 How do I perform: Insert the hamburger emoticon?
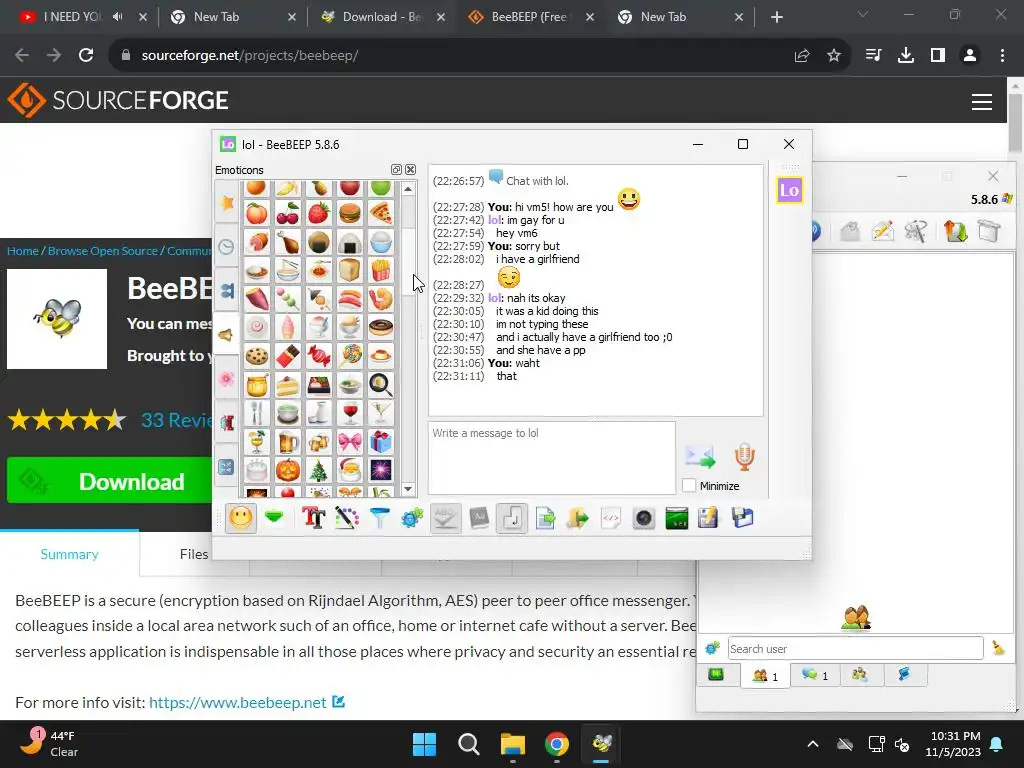(x=349, y=213)
